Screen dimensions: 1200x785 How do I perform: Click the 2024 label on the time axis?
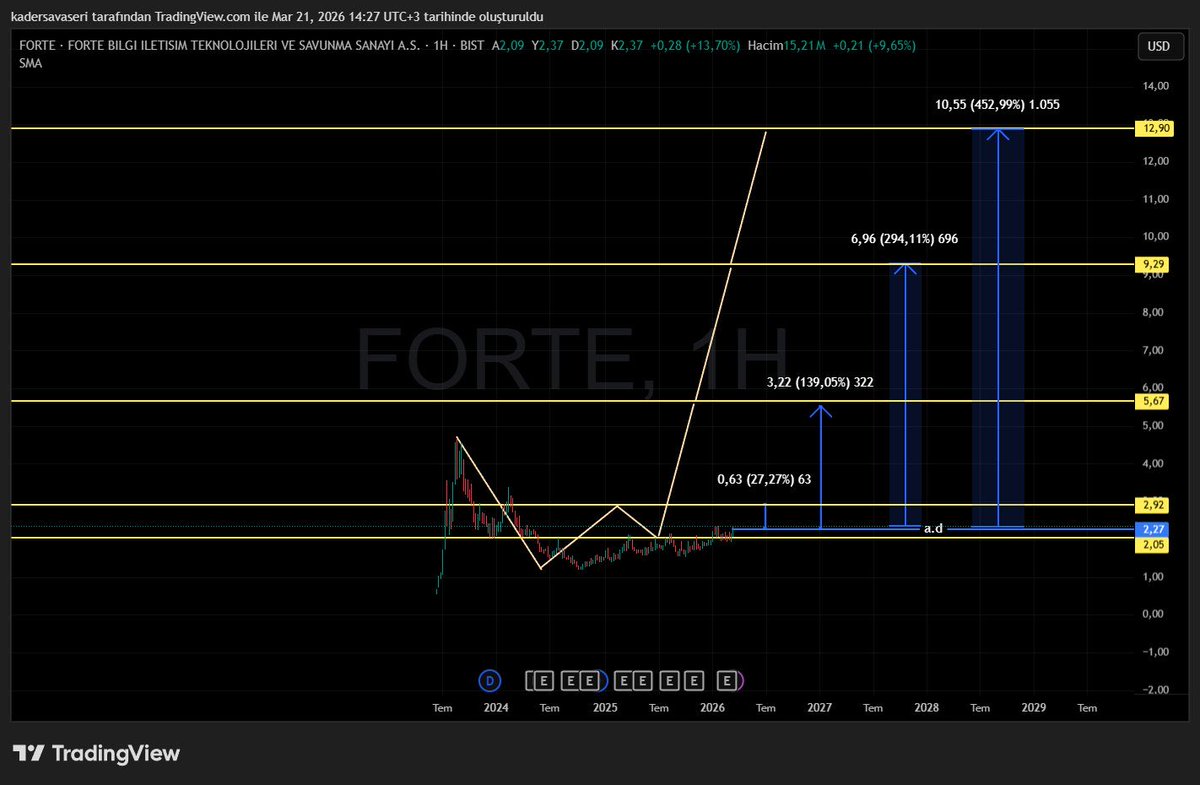(x=495, y=708)
